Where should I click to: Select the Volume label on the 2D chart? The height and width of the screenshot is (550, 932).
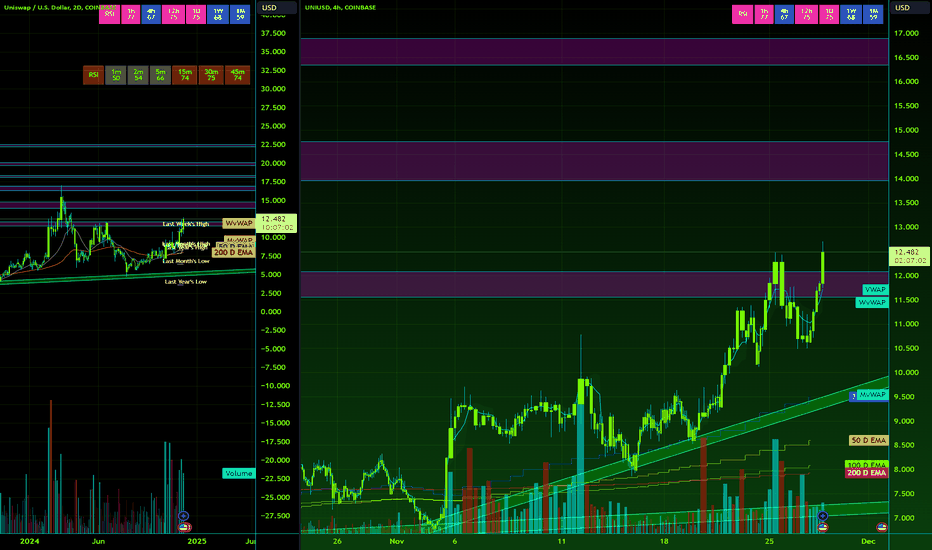pyautogui.click(x=238, y=473)
